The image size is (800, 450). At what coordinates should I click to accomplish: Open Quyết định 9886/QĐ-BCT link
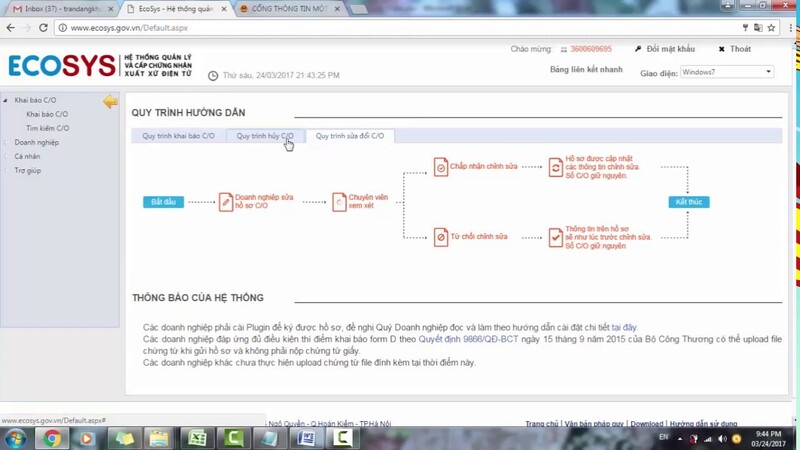pyautogui.click(x=468, y=339)
